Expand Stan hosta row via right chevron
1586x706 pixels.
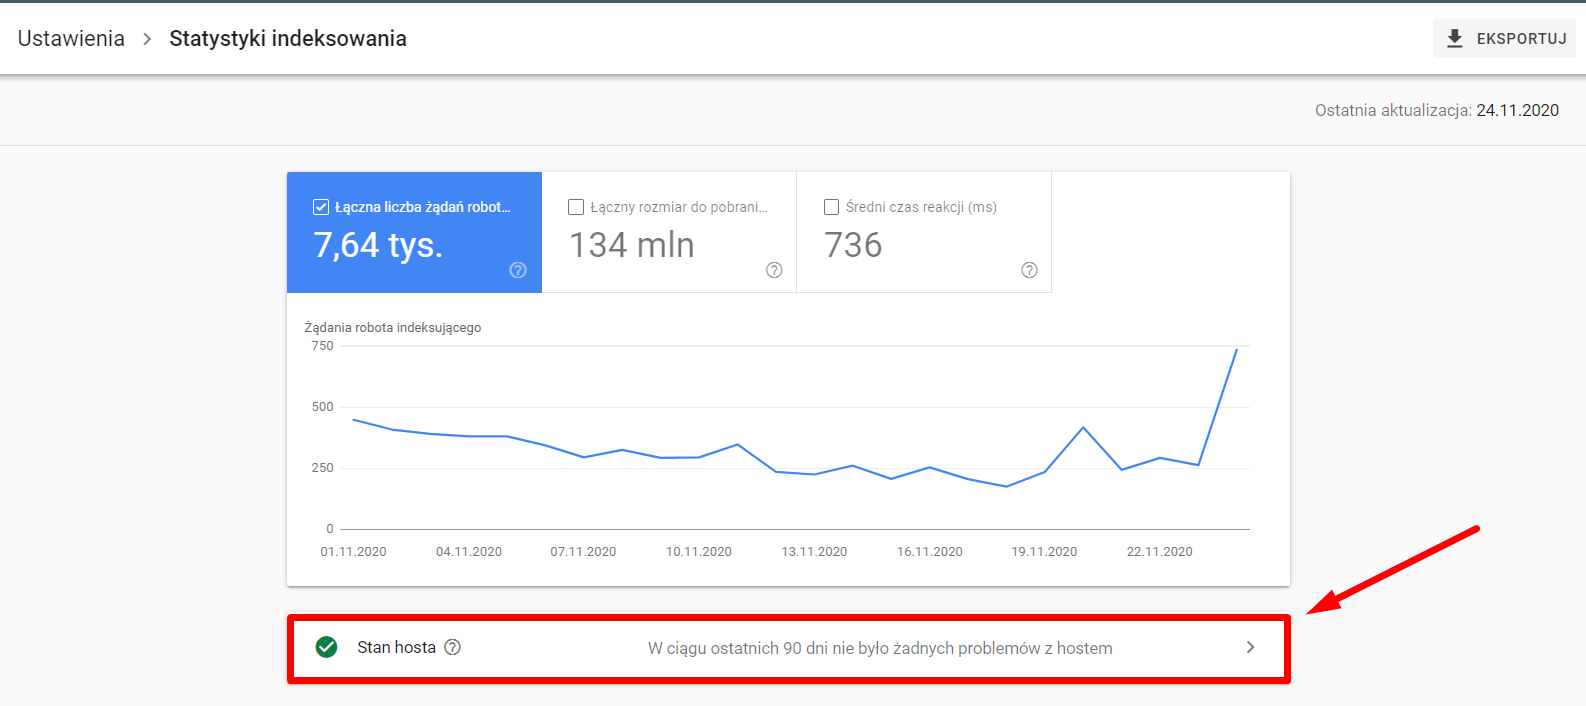[x=1250, y=647]
